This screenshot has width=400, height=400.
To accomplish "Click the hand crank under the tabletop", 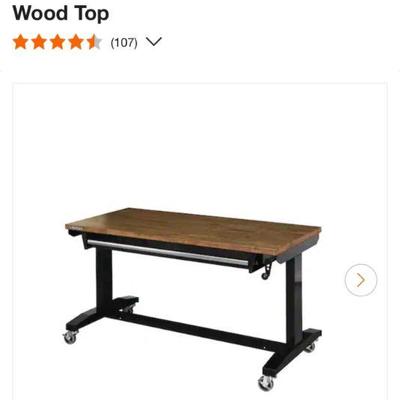I will pos(267,269).
